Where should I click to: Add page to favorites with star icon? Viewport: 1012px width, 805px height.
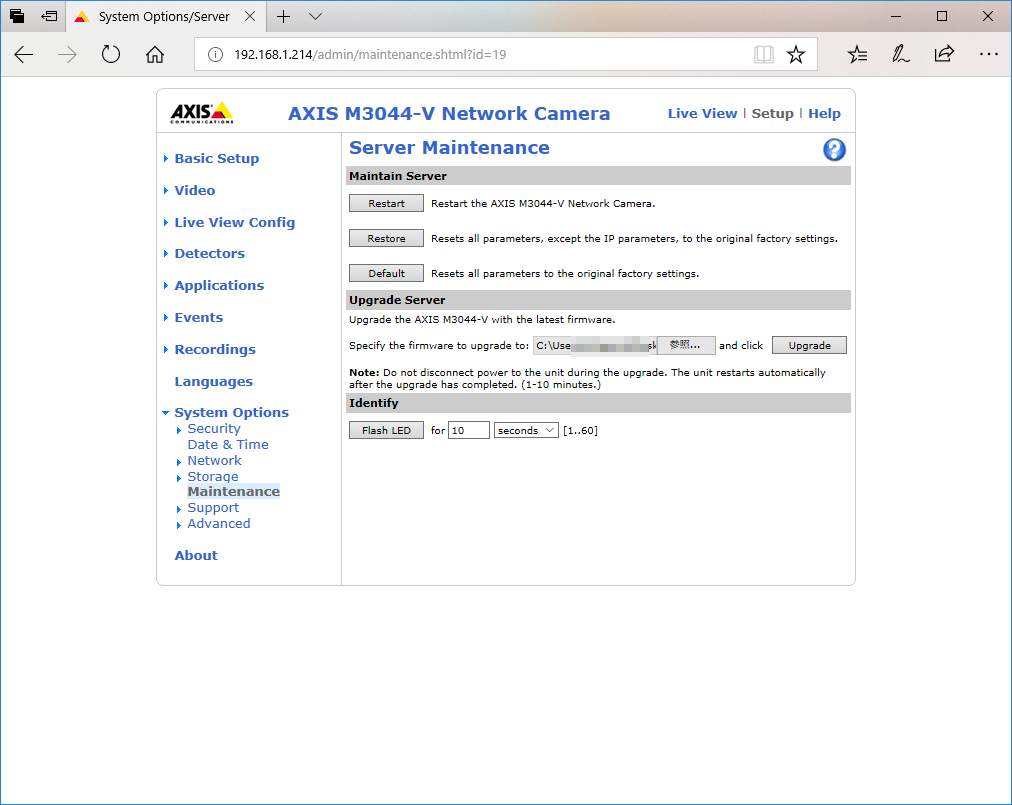[x=796, y=54]
